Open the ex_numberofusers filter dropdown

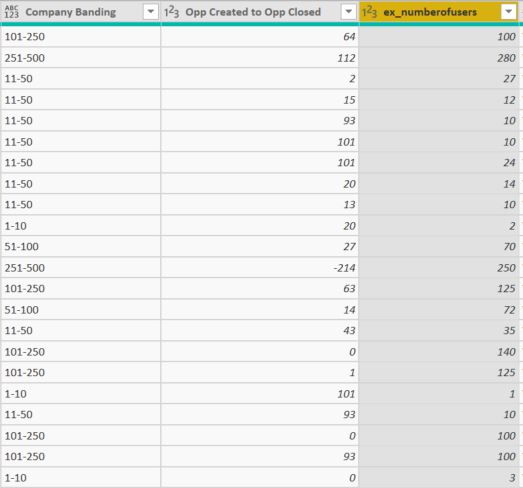tap(509, 12)
